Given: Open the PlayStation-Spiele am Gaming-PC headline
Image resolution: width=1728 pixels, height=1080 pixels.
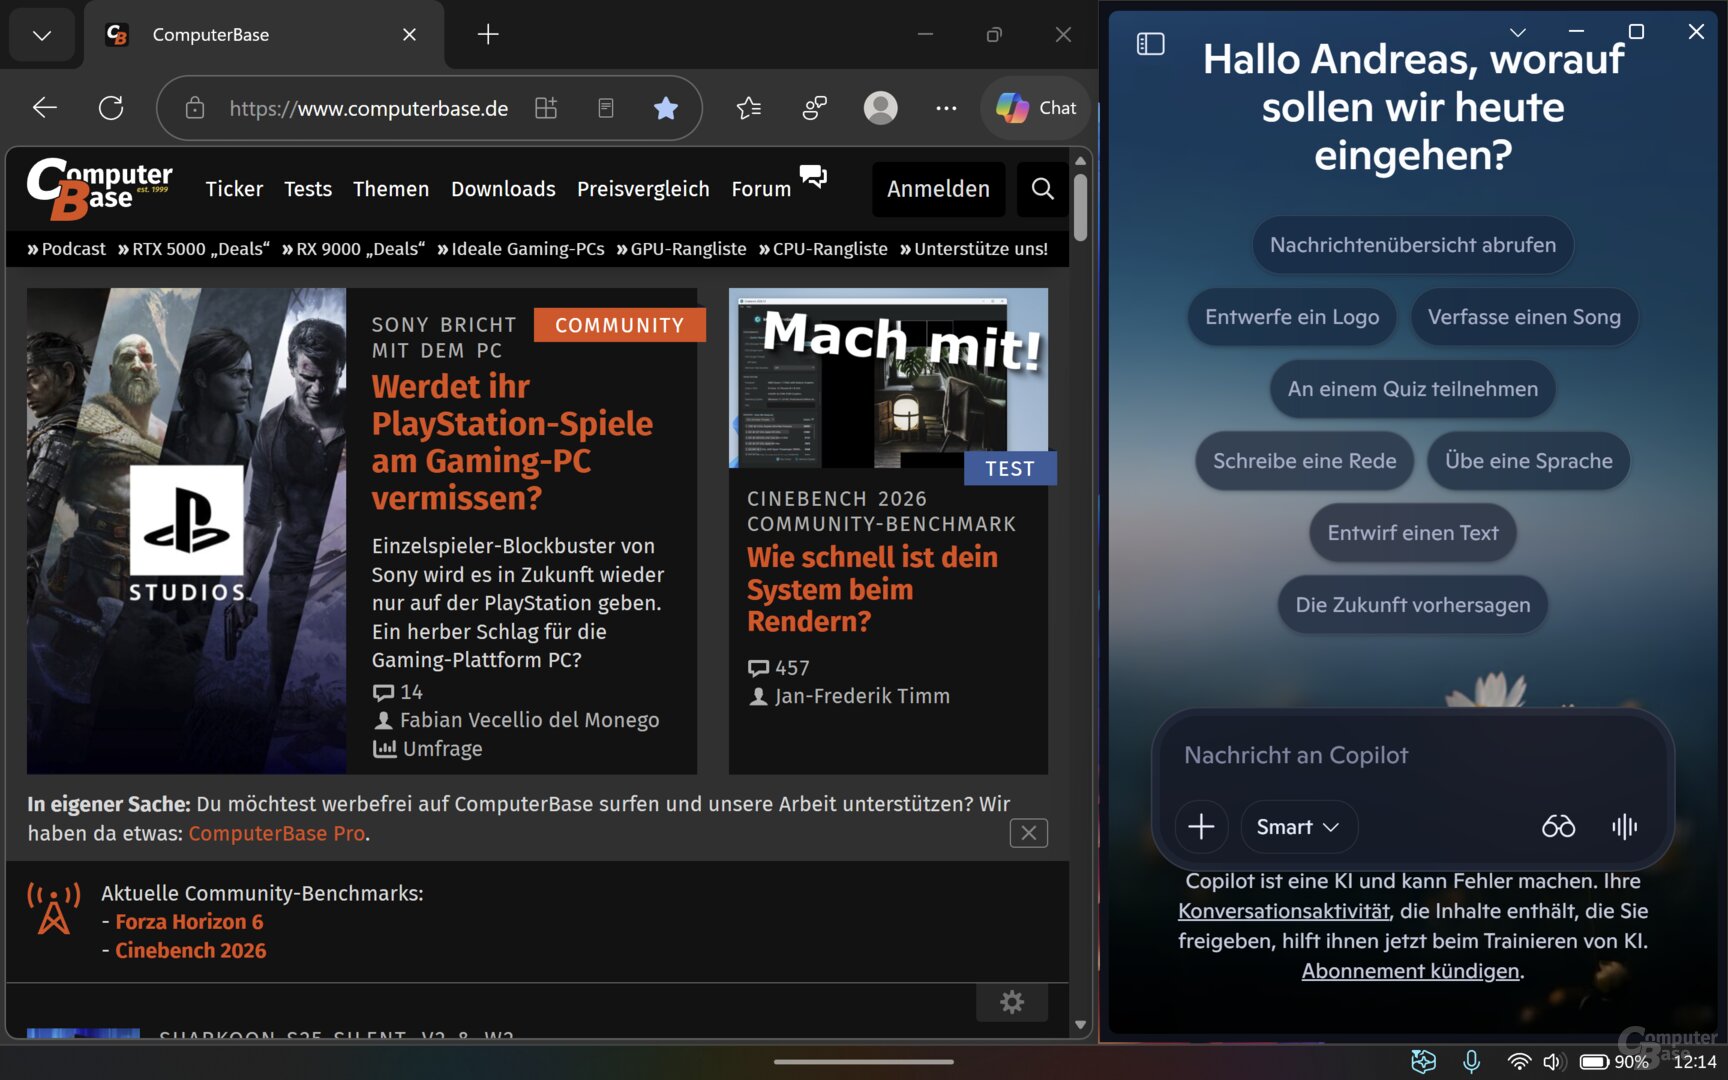Looking at the screenshot, I should 512,442.
